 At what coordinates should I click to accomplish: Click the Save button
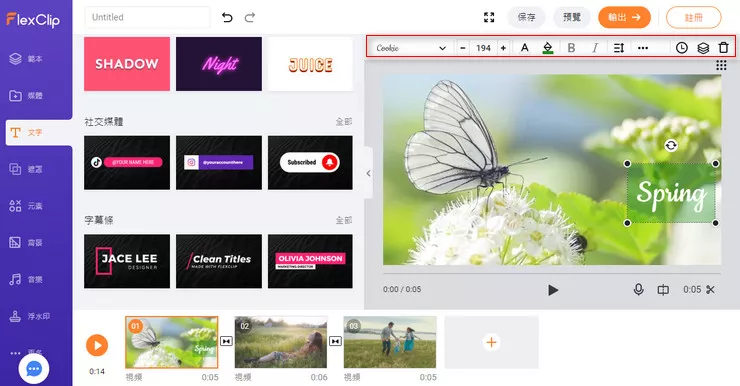point(526,17)
